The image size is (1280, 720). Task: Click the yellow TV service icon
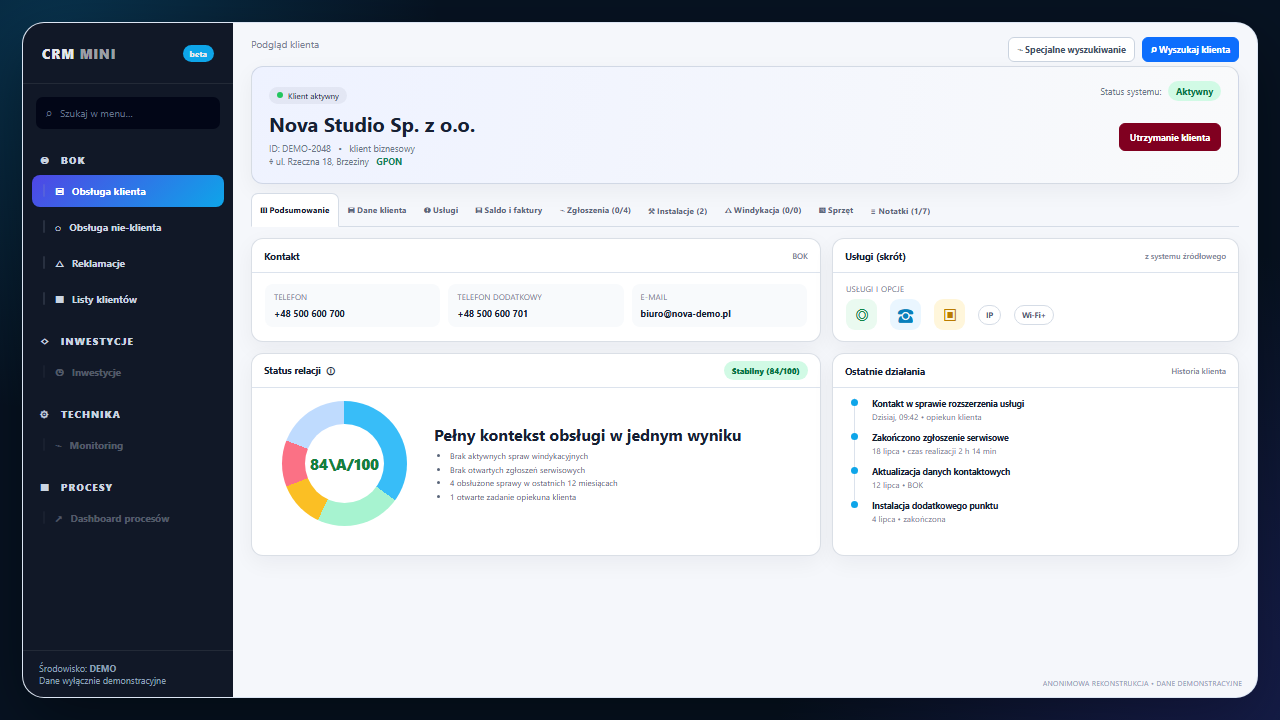pos(949,315)
